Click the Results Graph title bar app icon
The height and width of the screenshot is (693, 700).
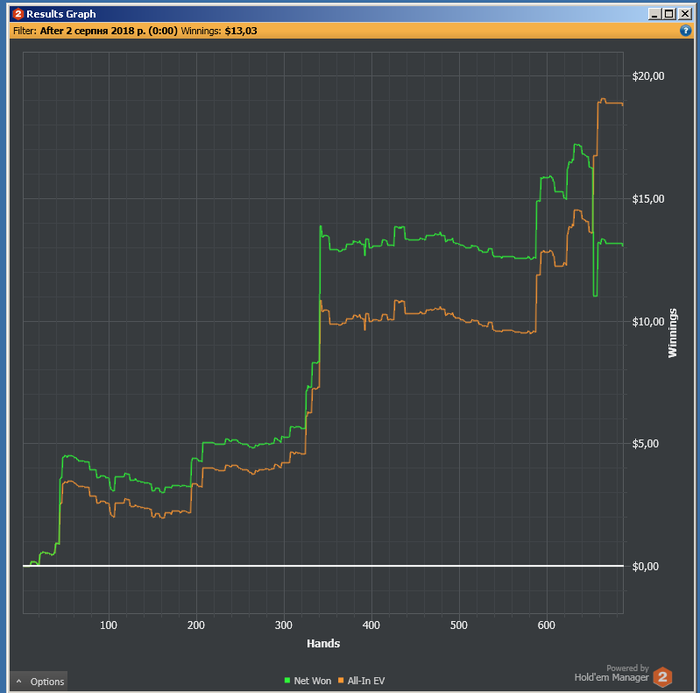(x=18, y=14)
